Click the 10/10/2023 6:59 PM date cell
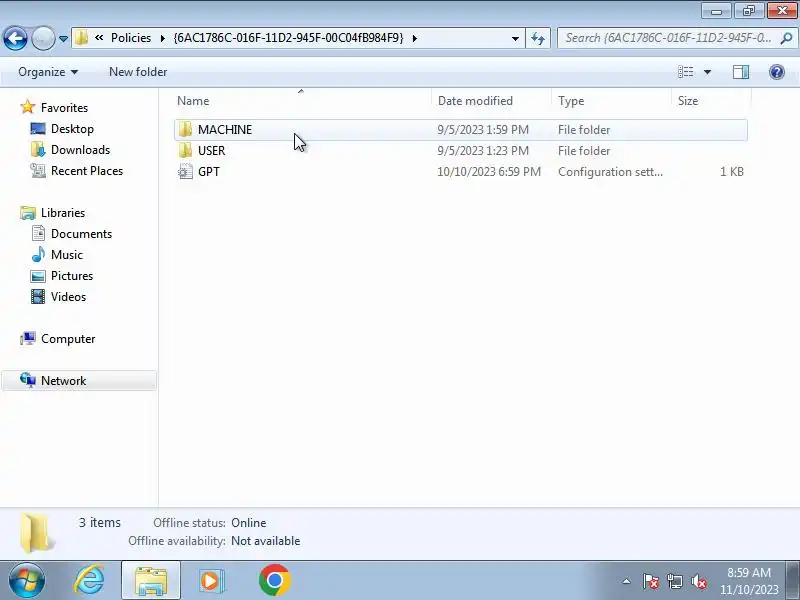Viewport: 800px width, 600px height. [x=489, y=172]
